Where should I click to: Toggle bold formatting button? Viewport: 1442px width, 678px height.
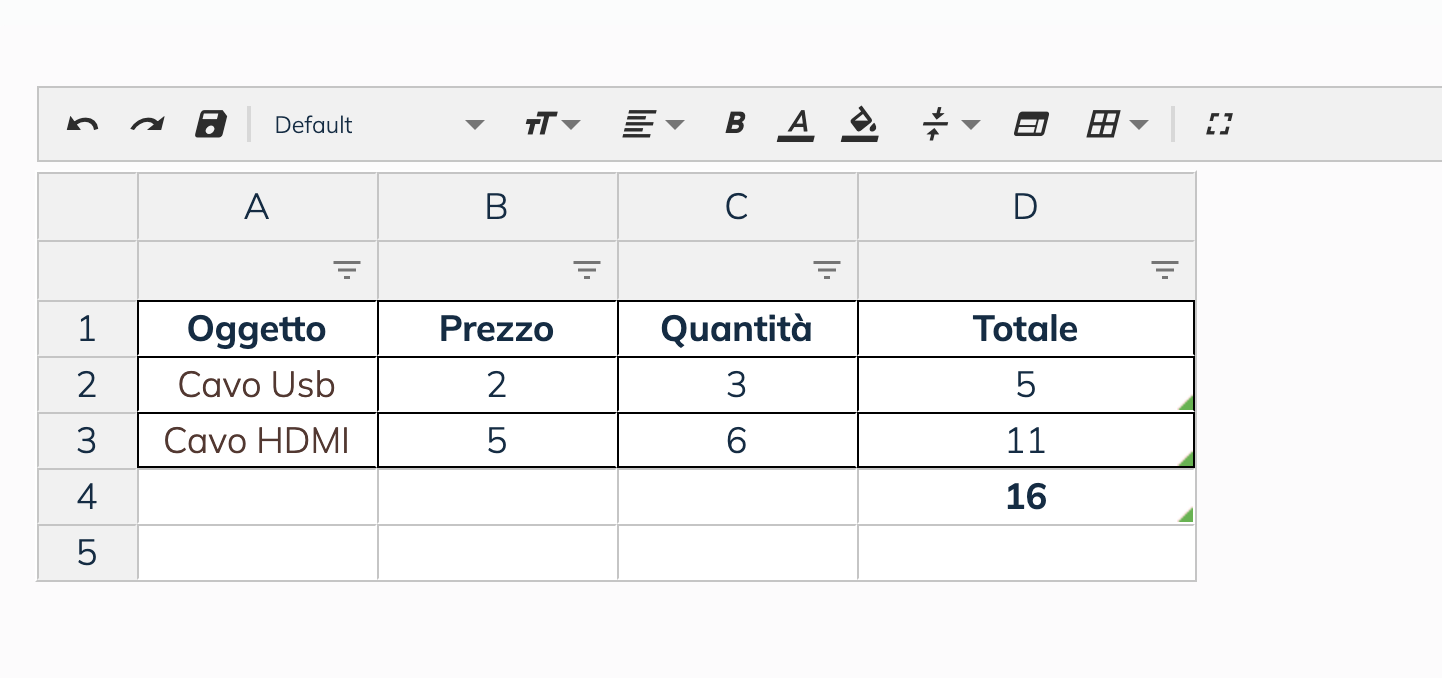(735, 124)
